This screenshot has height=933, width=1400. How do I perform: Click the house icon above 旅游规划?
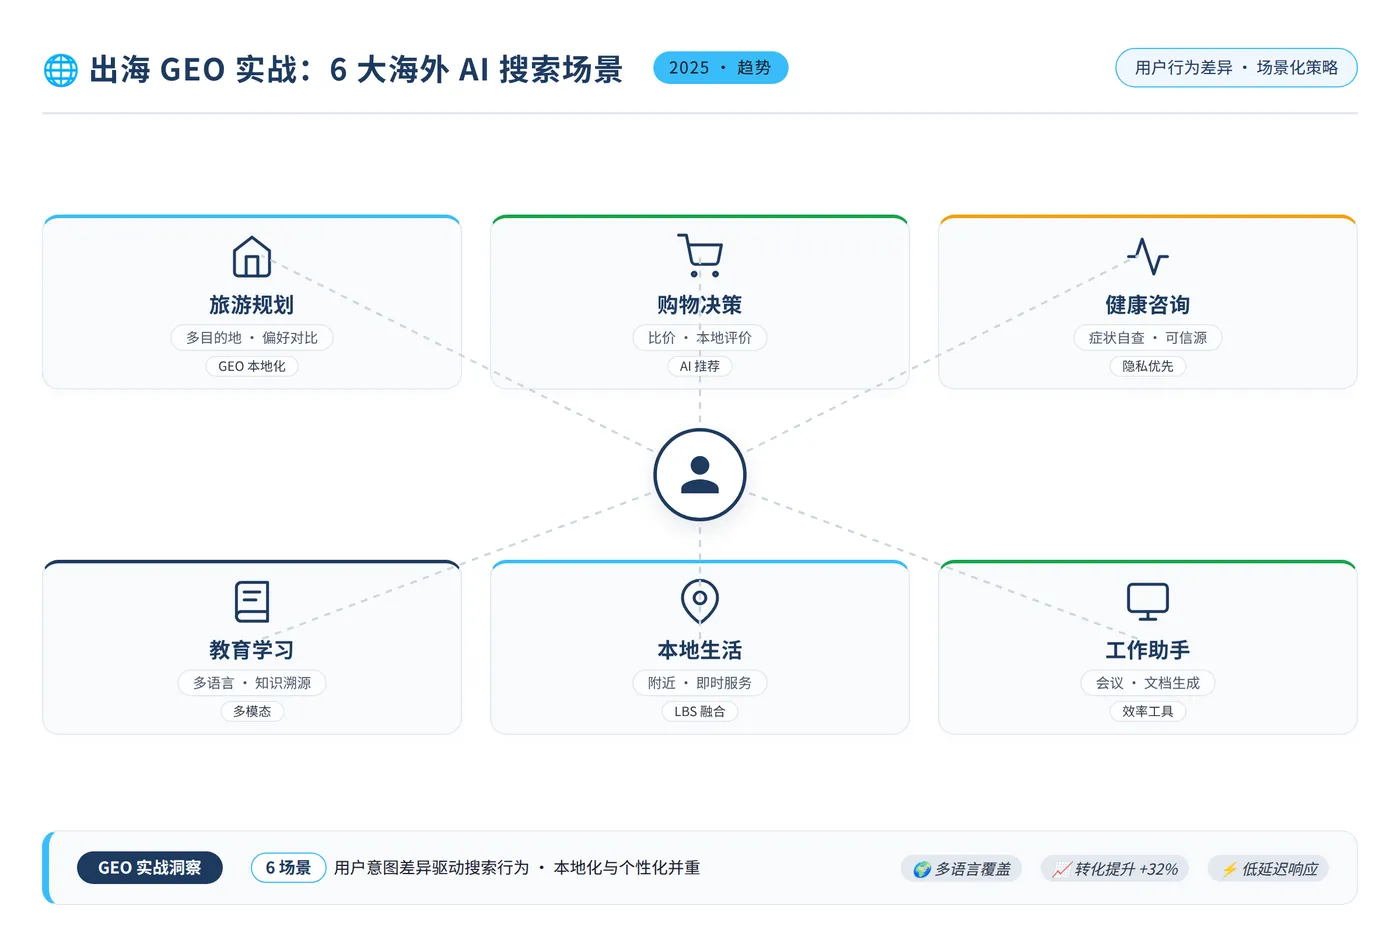(x=252, y=257)
